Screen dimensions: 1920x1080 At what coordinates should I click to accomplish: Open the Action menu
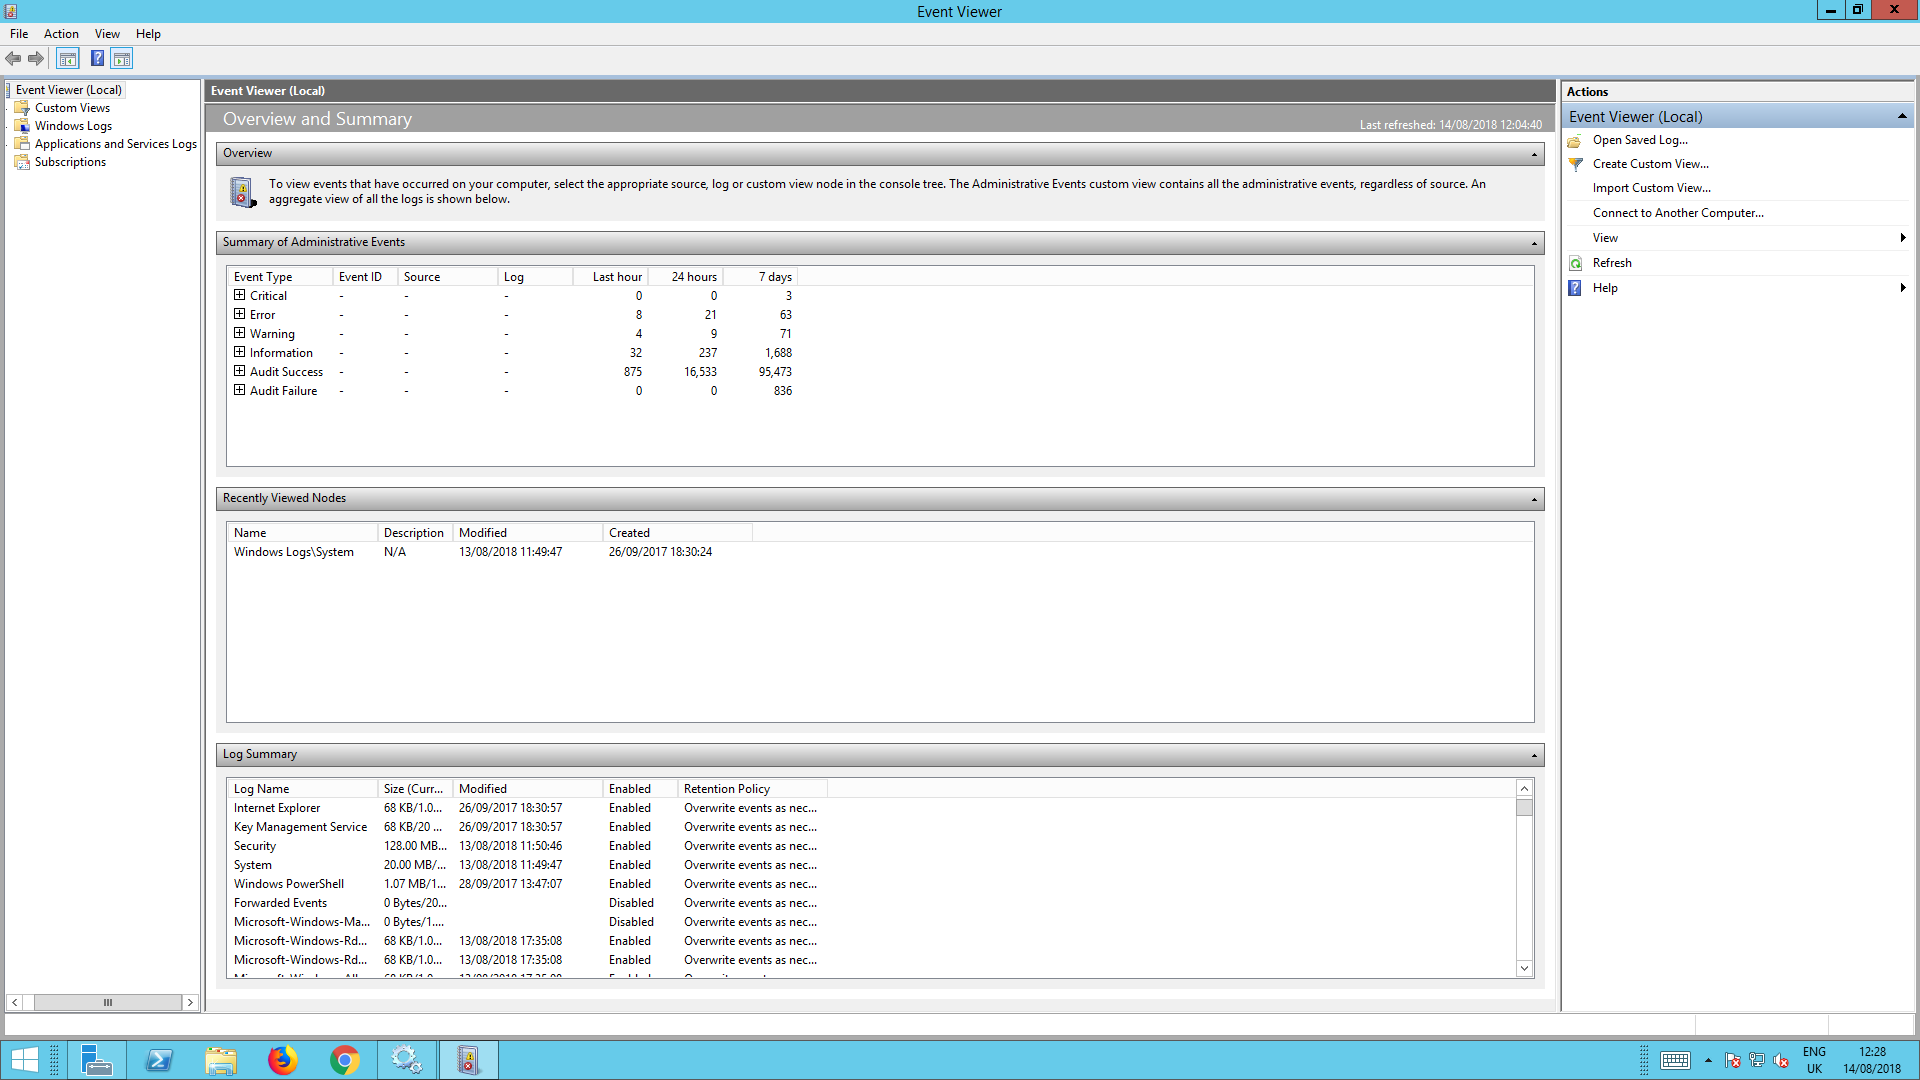click(x=61, y=34)
